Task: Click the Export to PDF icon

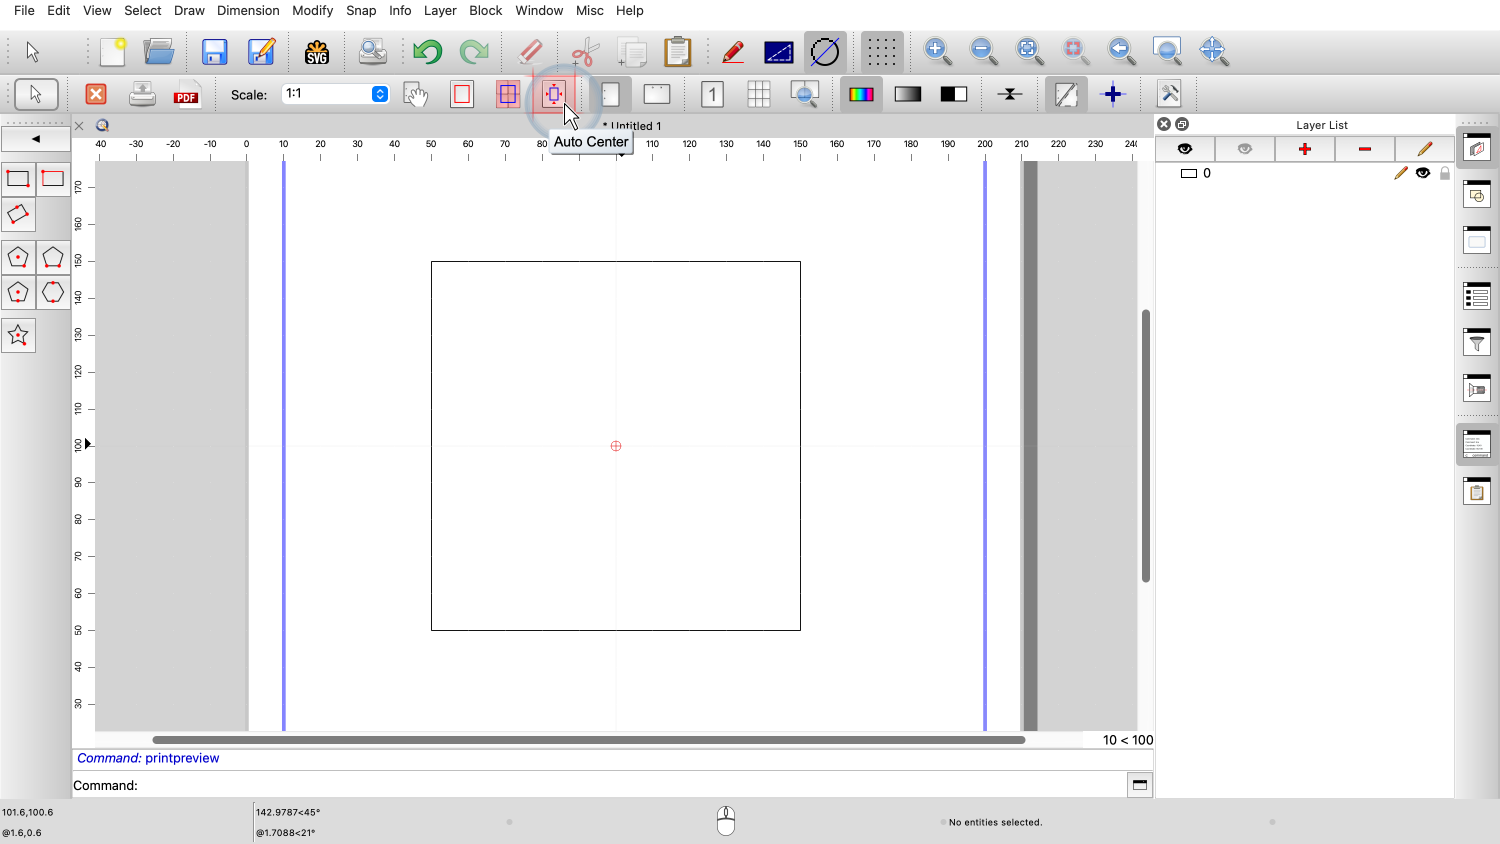Action: (186, 95)
